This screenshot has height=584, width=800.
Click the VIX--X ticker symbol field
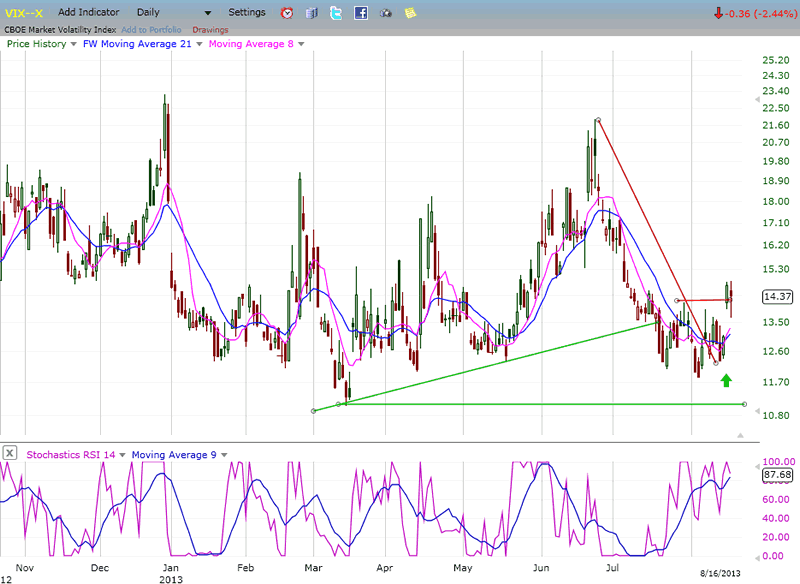(x=24, y=13)
